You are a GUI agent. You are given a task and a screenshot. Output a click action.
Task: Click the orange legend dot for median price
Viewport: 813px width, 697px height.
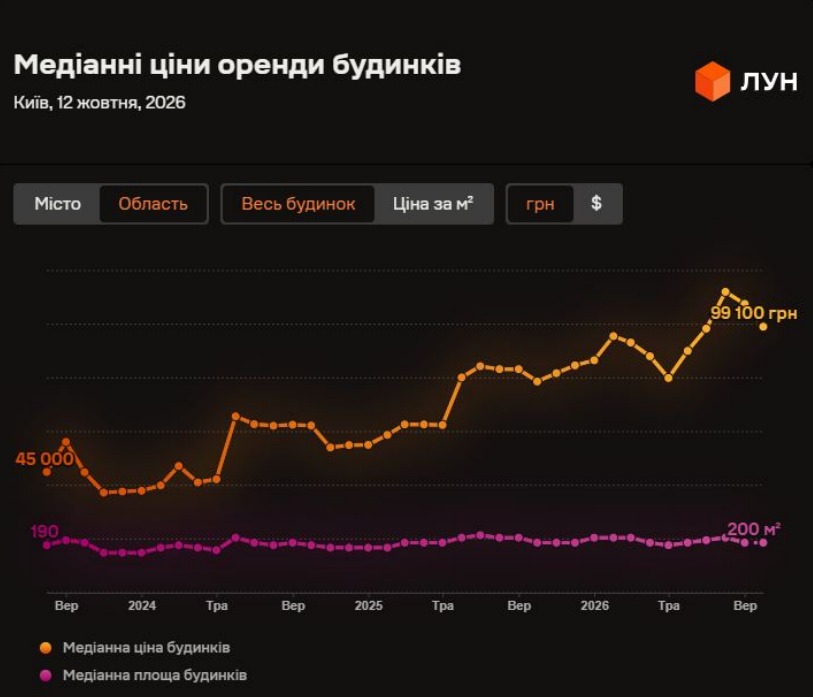pos(46,648)
